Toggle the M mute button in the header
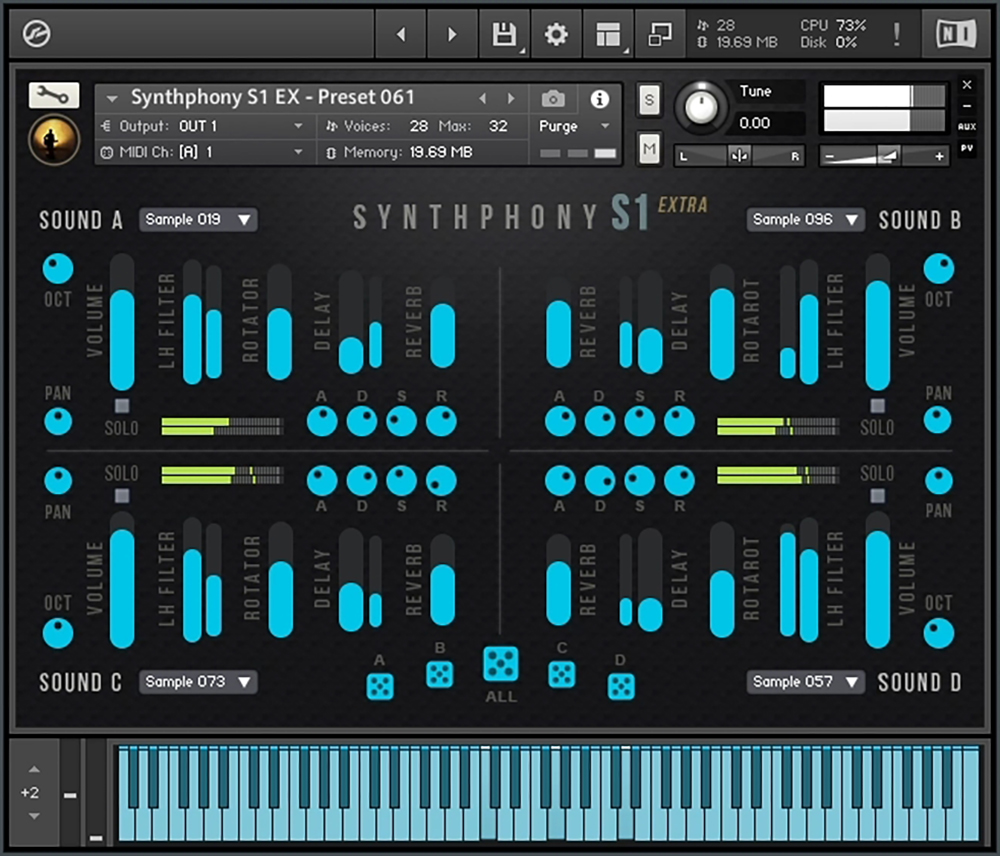This screenshot has height=856, width=1000. point(649,149)
